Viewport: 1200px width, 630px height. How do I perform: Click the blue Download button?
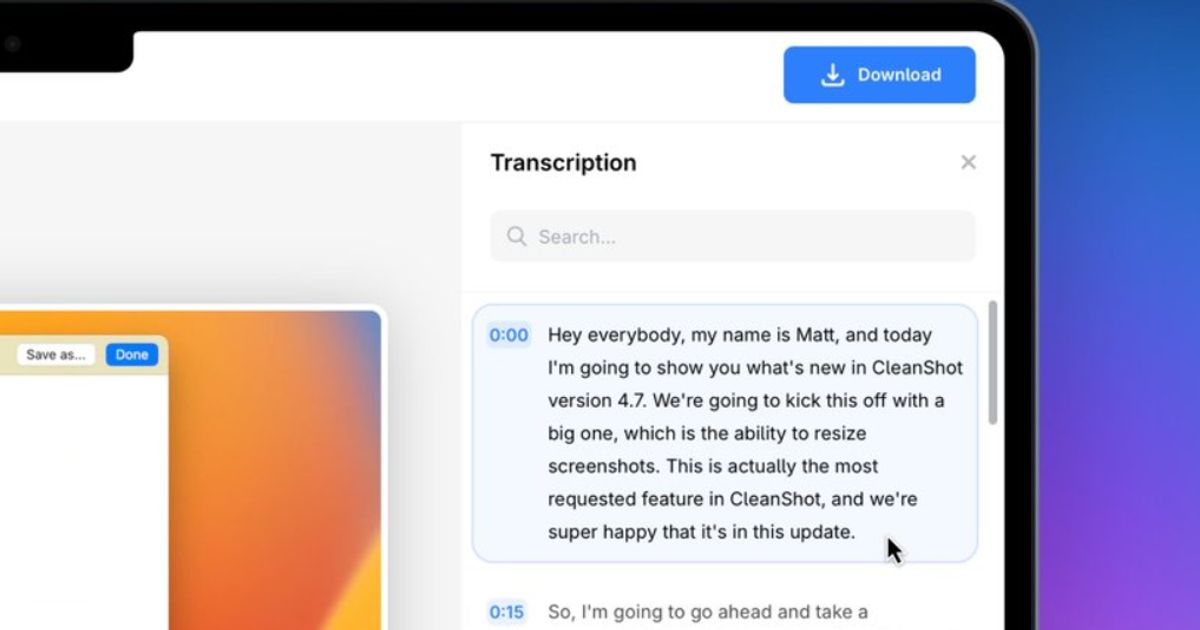pyautogui.click(x=879, y=75)
